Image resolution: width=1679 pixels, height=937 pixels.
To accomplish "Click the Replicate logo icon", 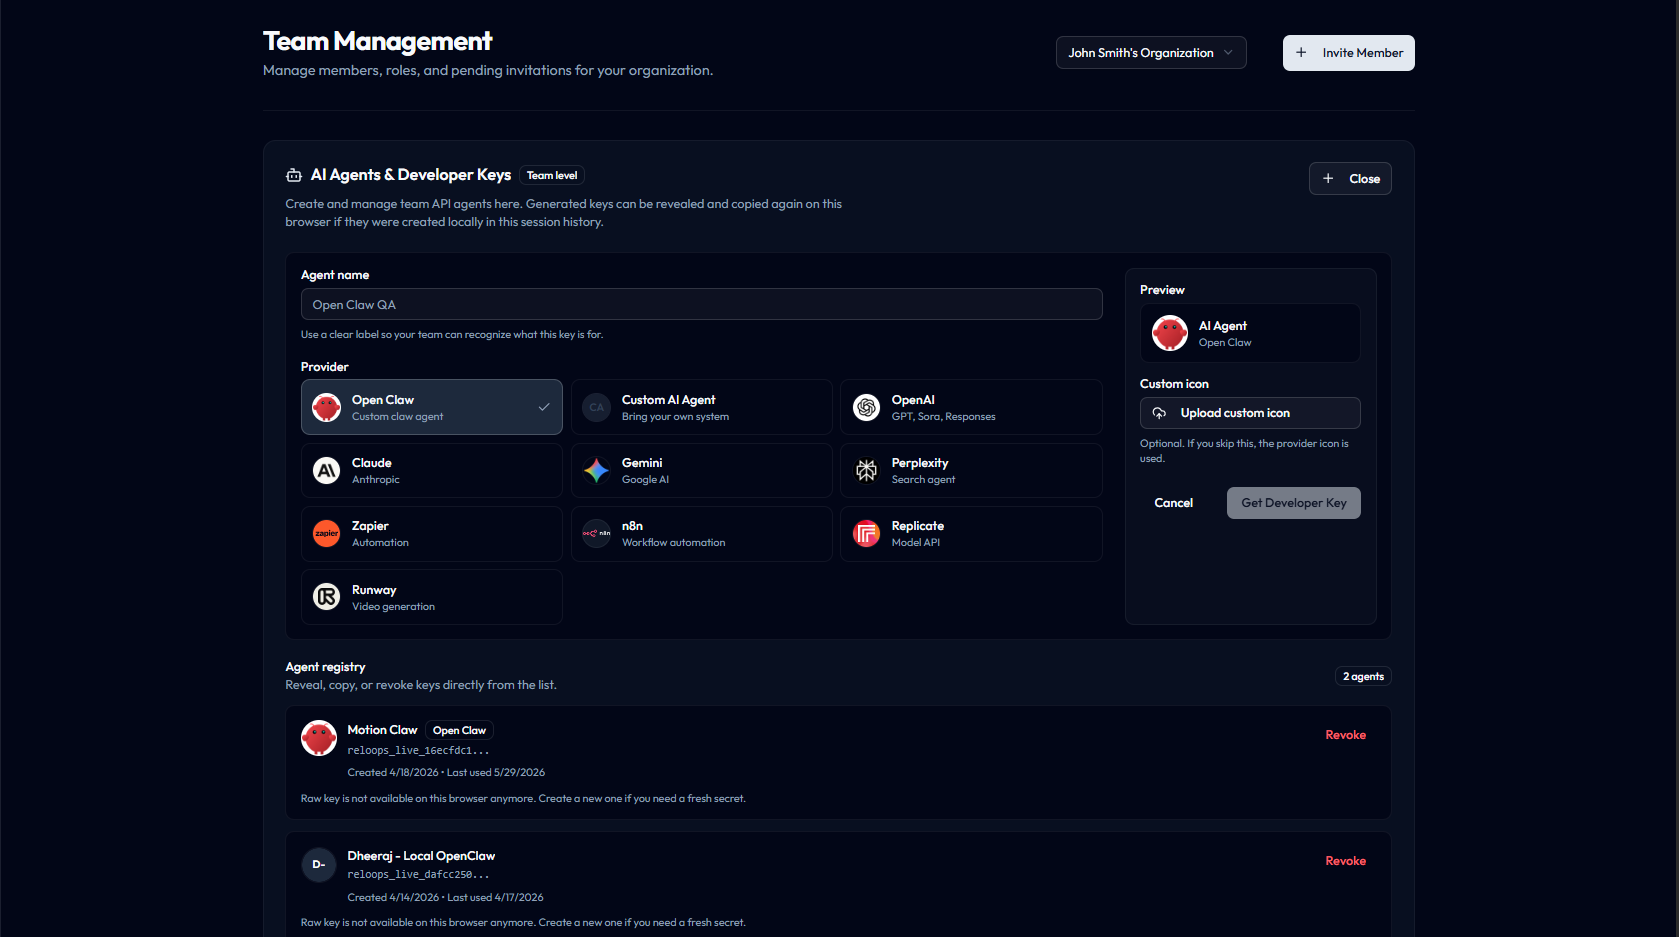I will (867, 533).
